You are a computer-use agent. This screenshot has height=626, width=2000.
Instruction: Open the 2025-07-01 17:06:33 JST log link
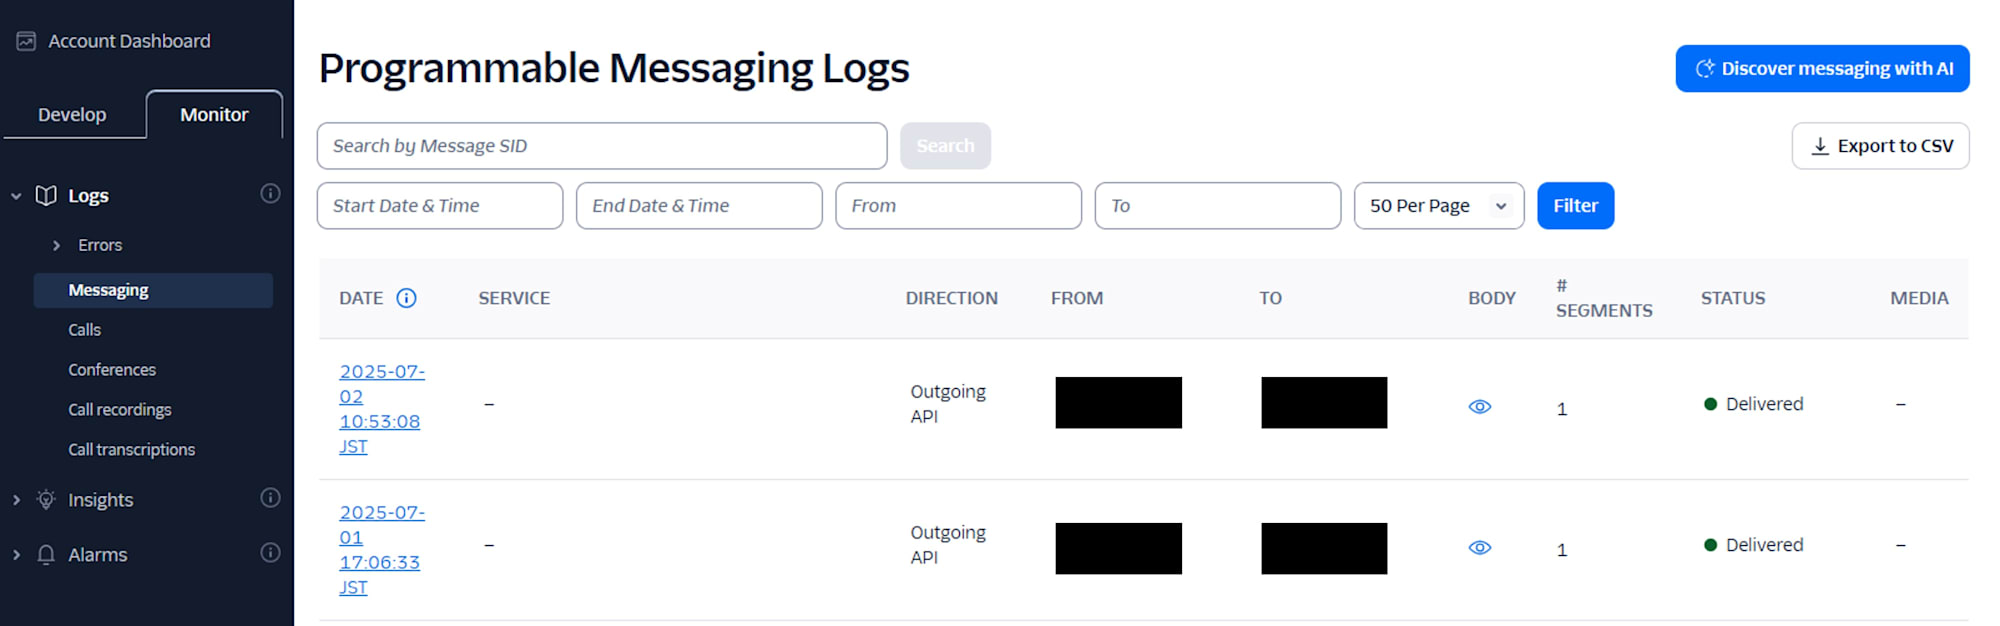click(381, 550)
